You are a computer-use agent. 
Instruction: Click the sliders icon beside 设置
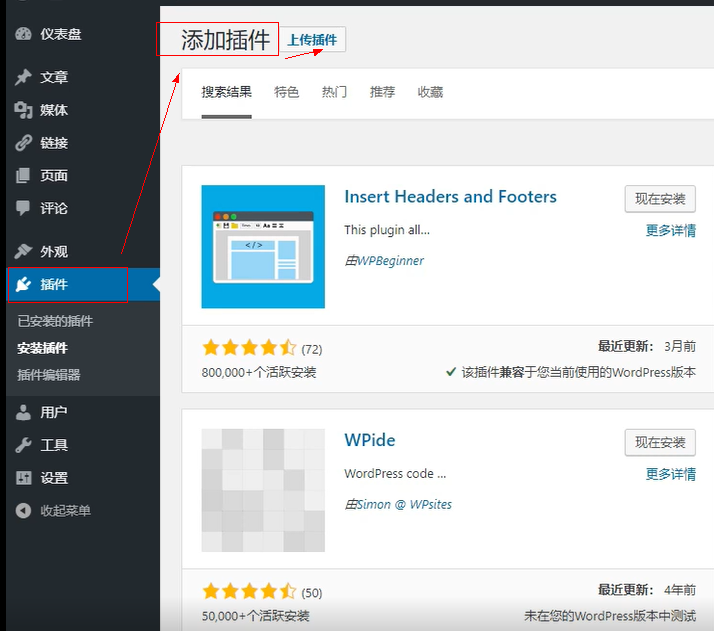point(23,478)
